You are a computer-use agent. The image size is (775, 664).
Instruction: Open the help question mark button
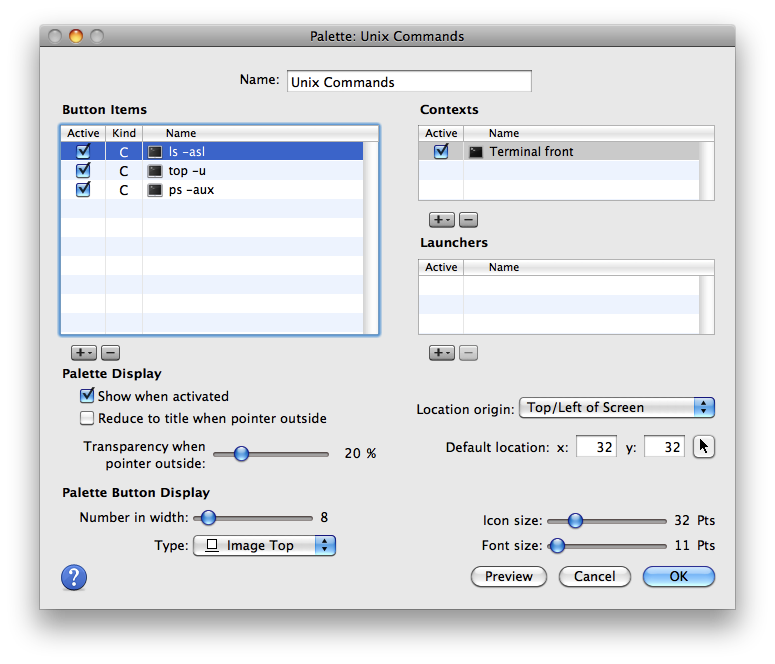pos(74,577)
